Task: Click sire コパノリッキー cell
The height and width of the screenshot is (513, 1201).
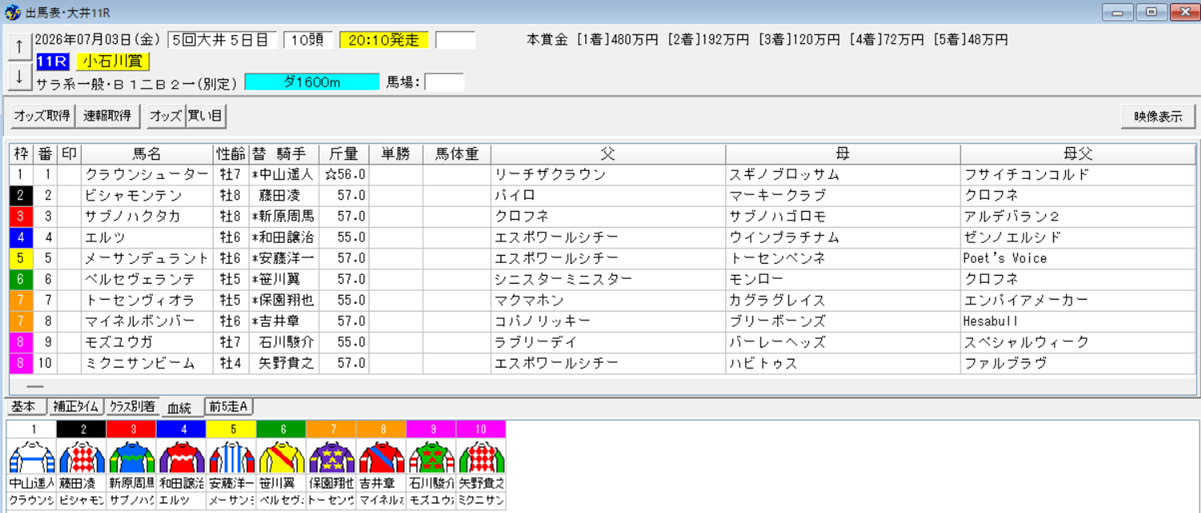Action: (x=608, y=321)
